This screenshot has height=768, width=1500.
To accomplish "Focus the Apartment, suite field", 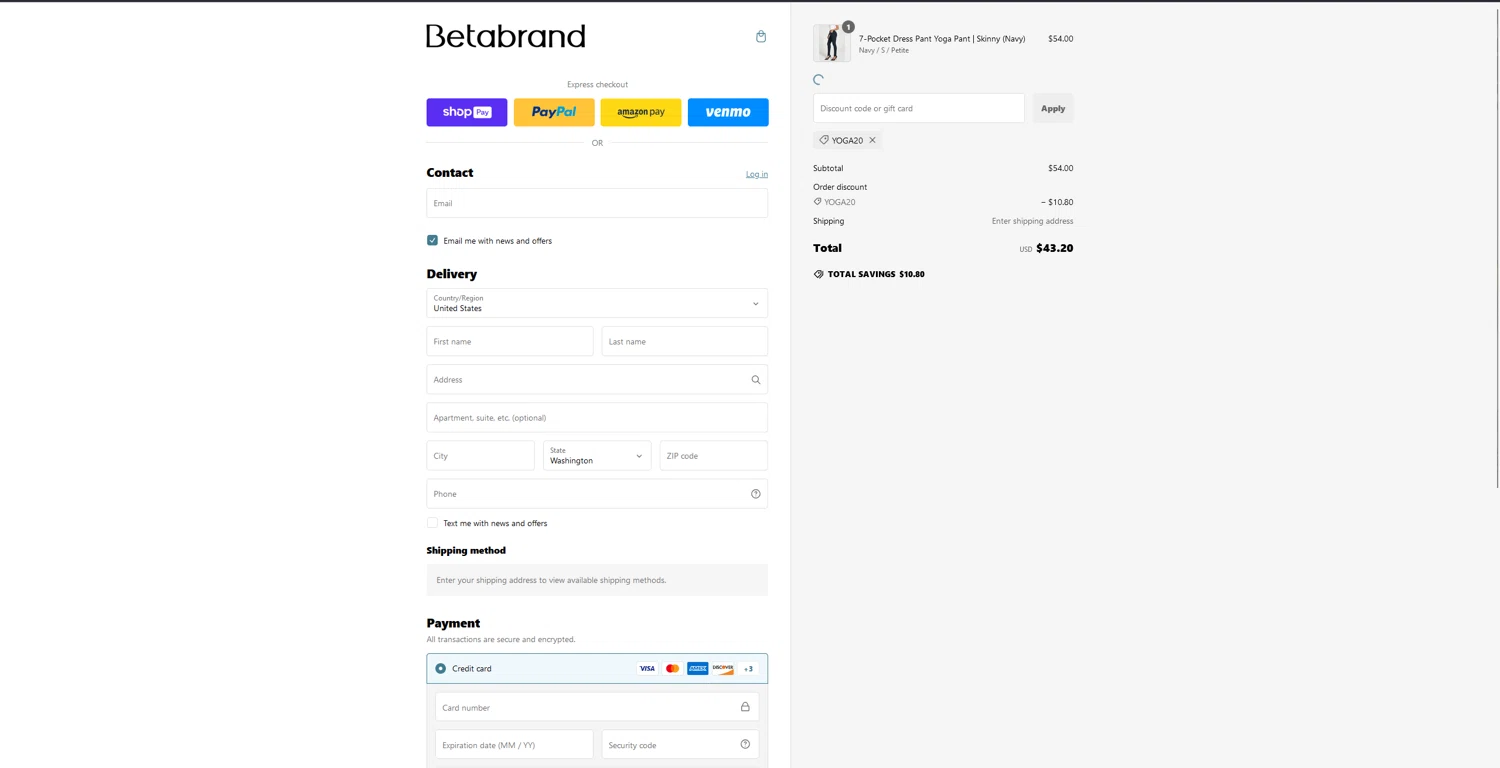I will click(x=597, y=418).
